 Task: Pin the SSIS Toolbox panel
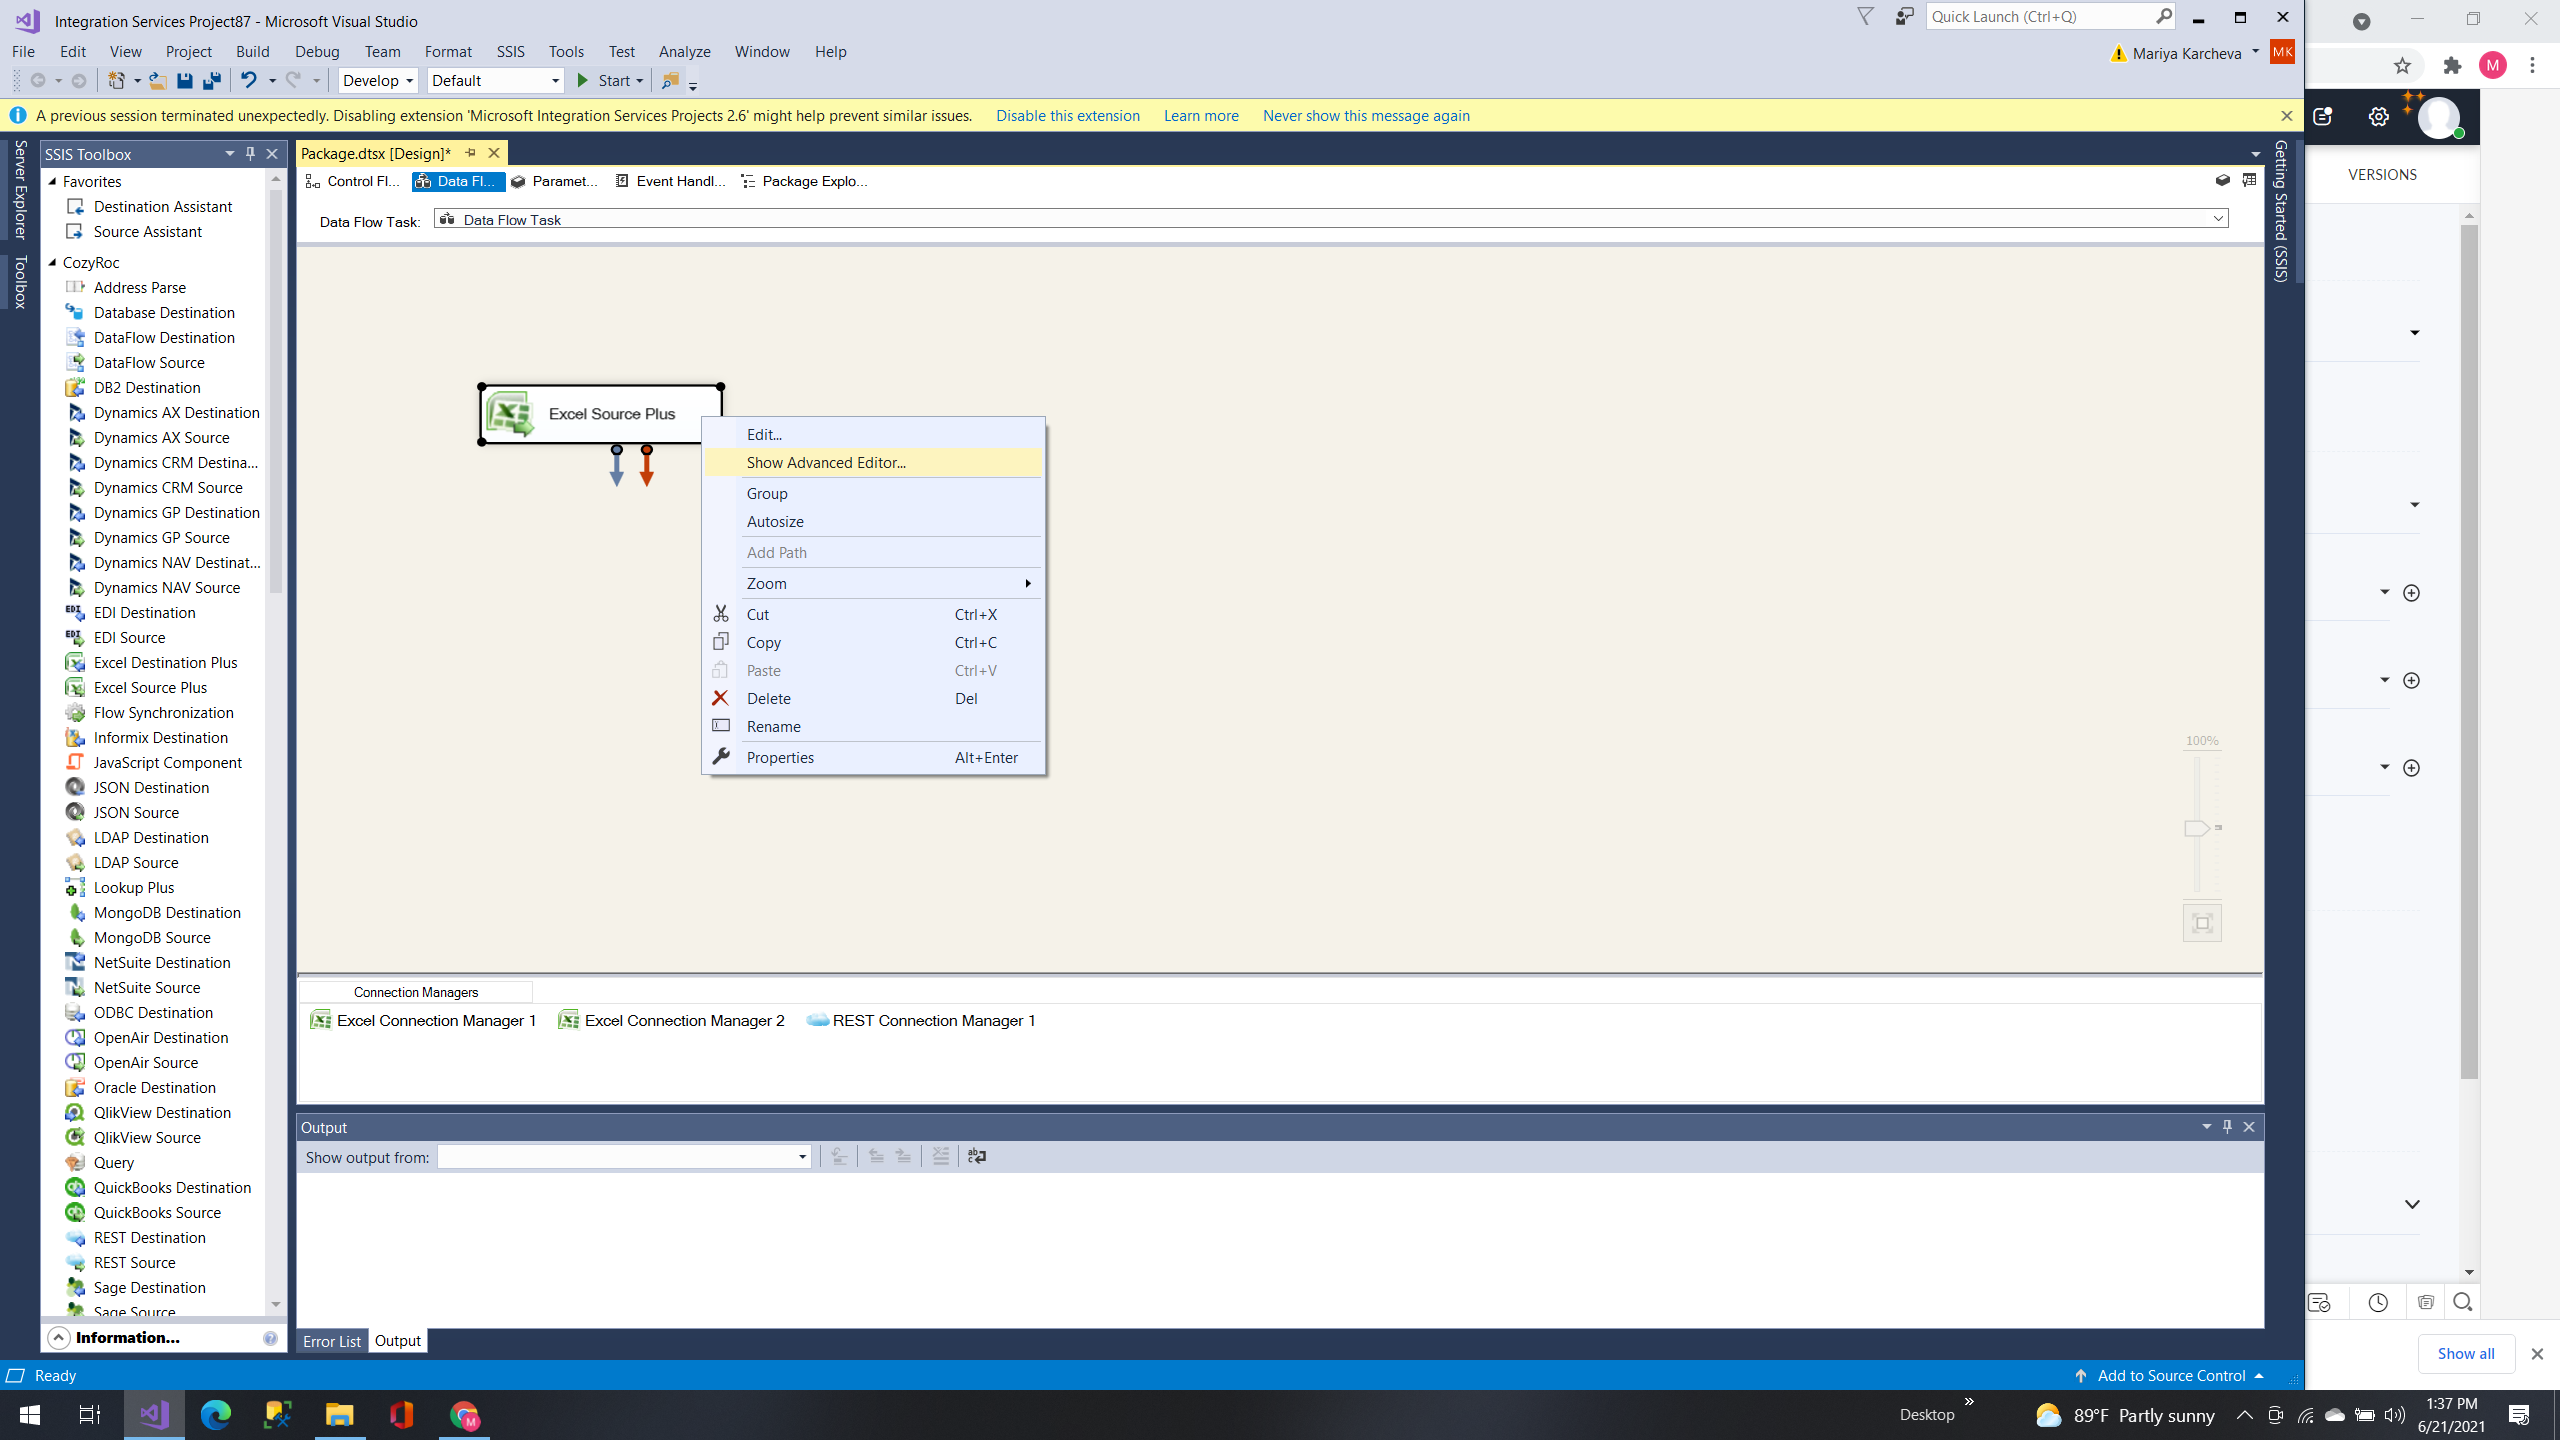tap(250, 154)
